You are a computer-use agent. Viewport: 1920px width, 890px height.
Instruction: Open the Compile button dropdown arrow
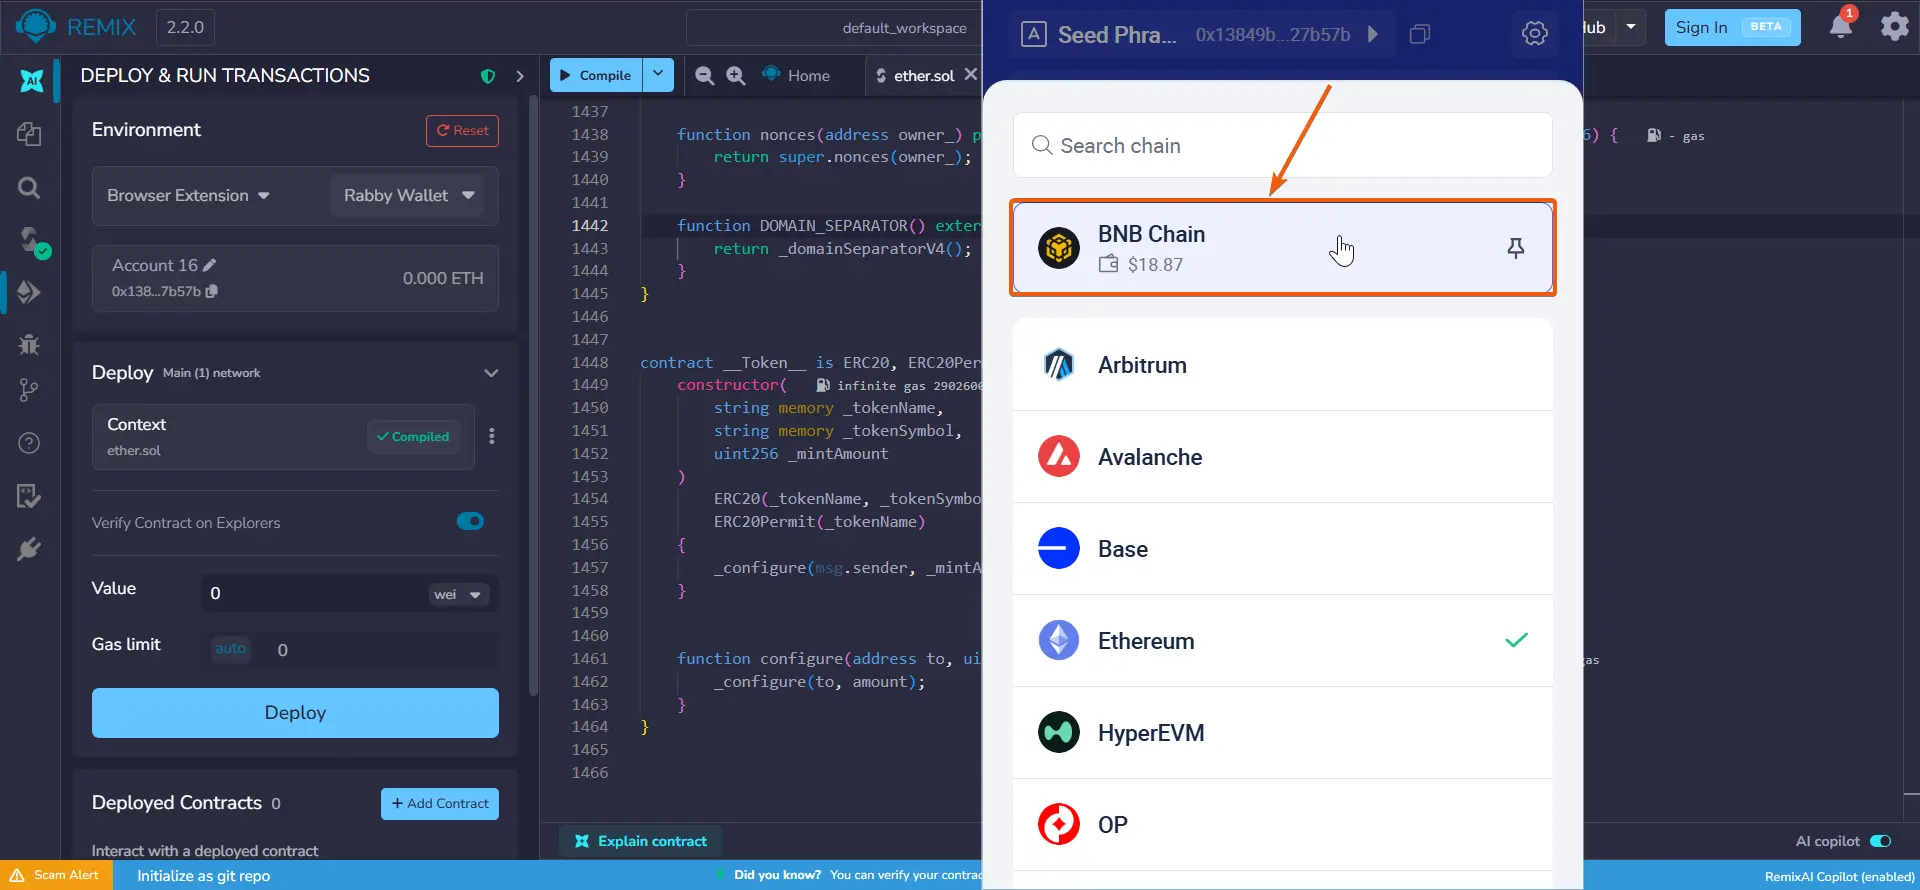(x=658, y=75)
